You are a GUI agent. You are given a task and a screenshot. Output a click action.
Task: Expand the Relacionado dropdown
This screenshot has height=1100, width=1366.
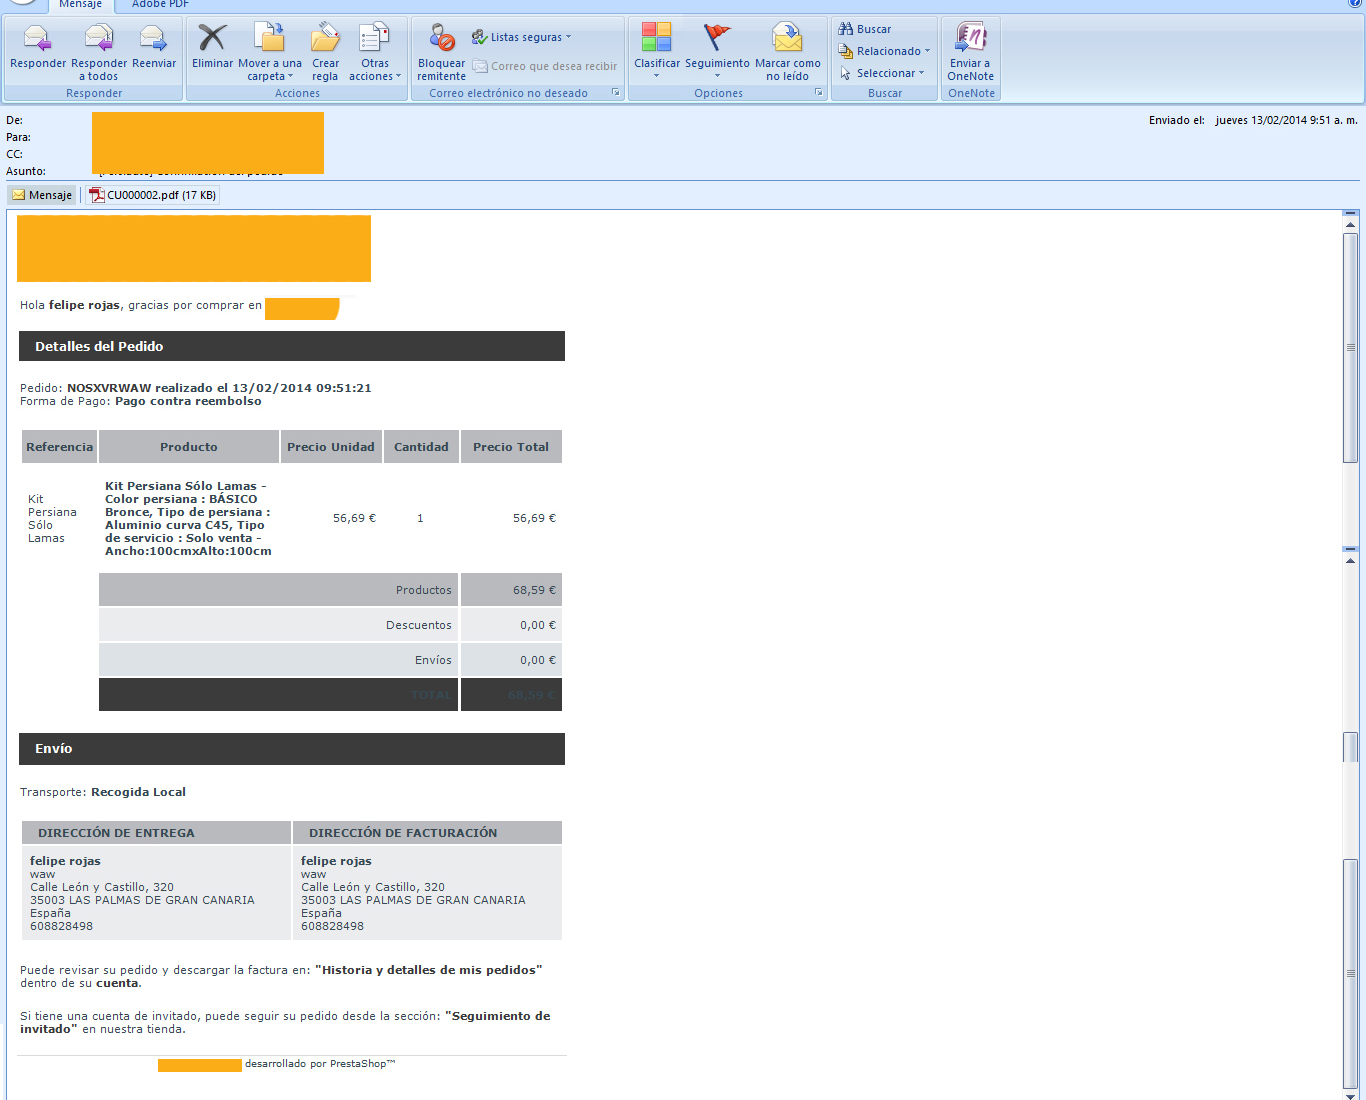point(884,51)
